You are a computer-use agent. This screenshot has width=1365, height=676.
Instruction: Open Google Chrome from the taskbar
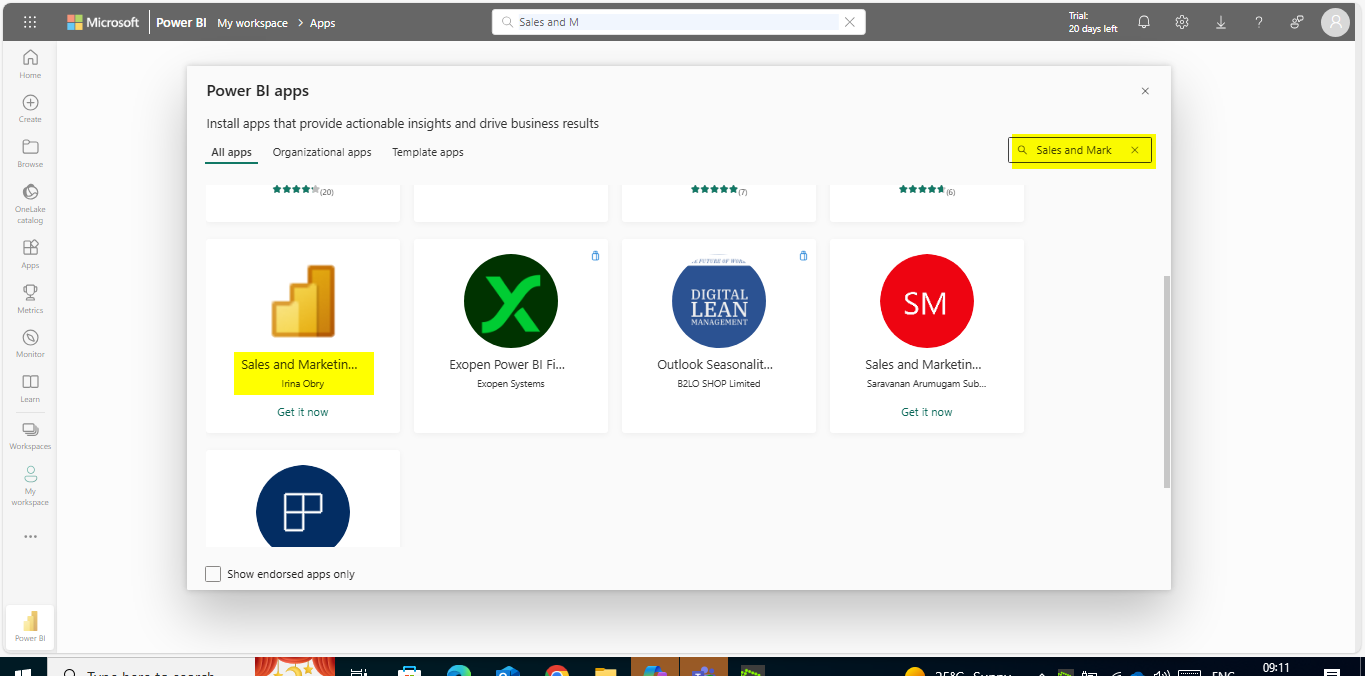point(557,670)
